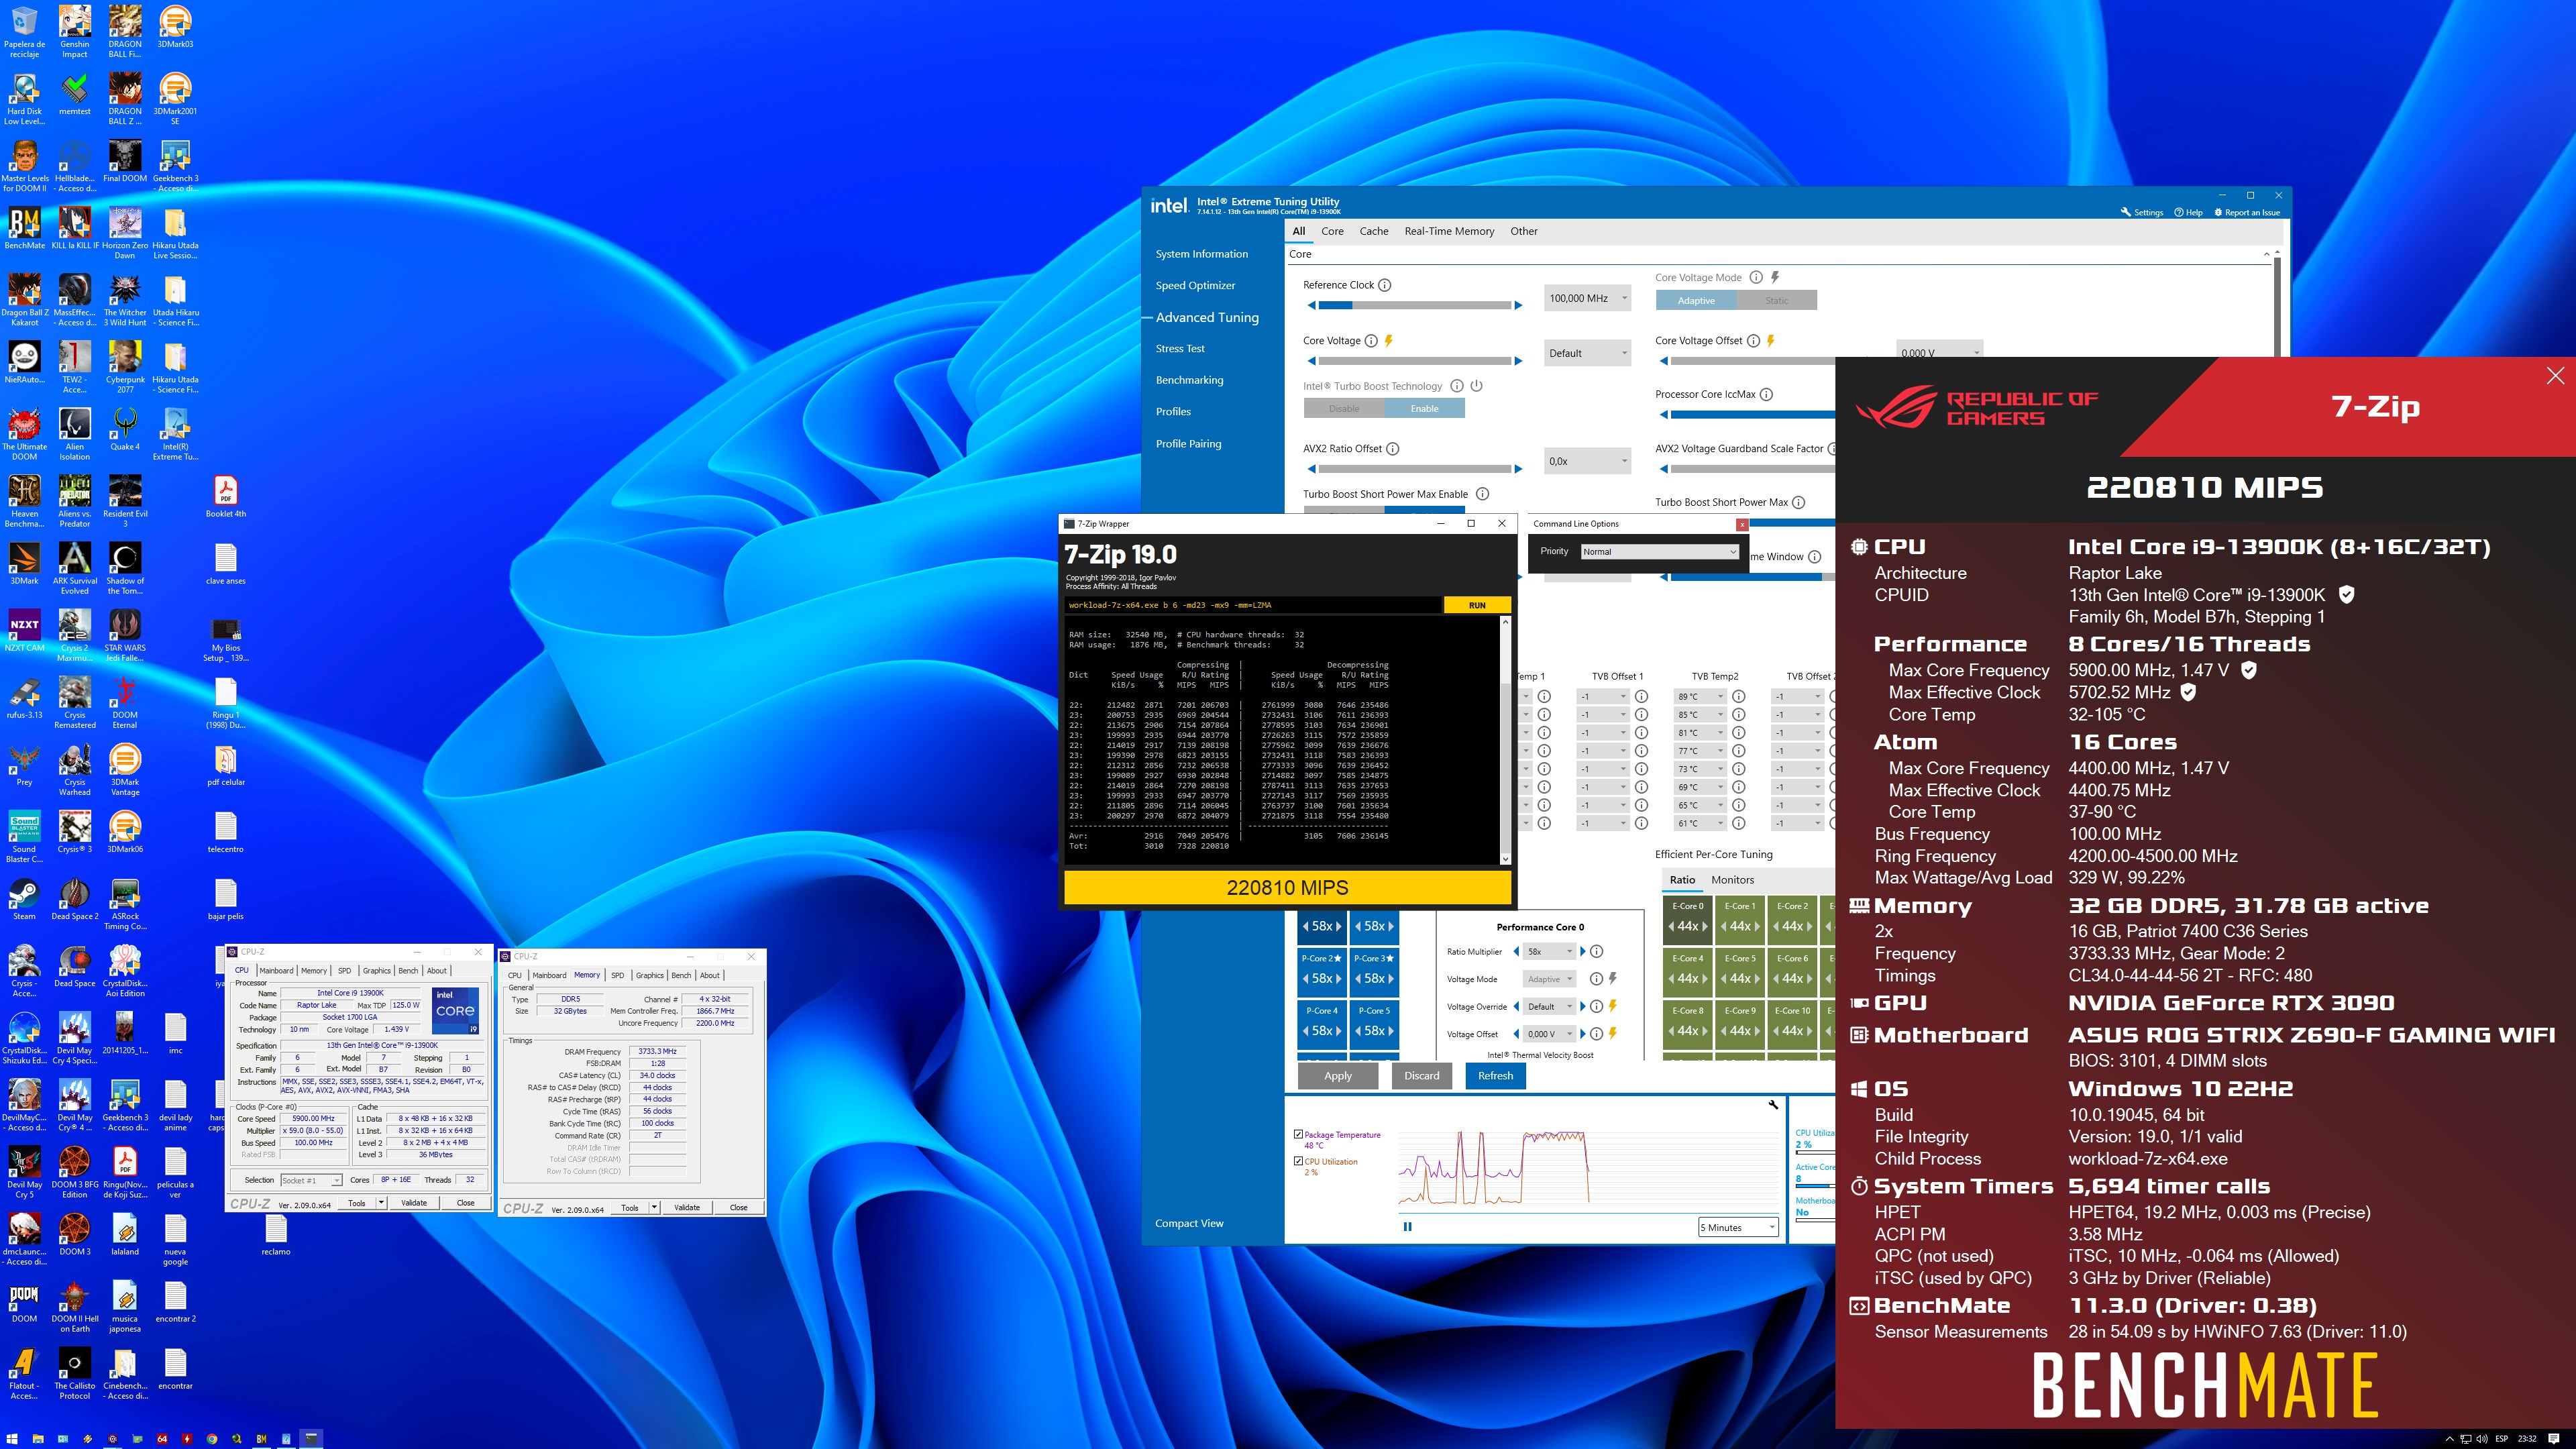Image resolution: width=2576 pixels, height=1449 pixels.
Task: Open the monitor graph wrench settings icon
Action: [1773, 1105]
